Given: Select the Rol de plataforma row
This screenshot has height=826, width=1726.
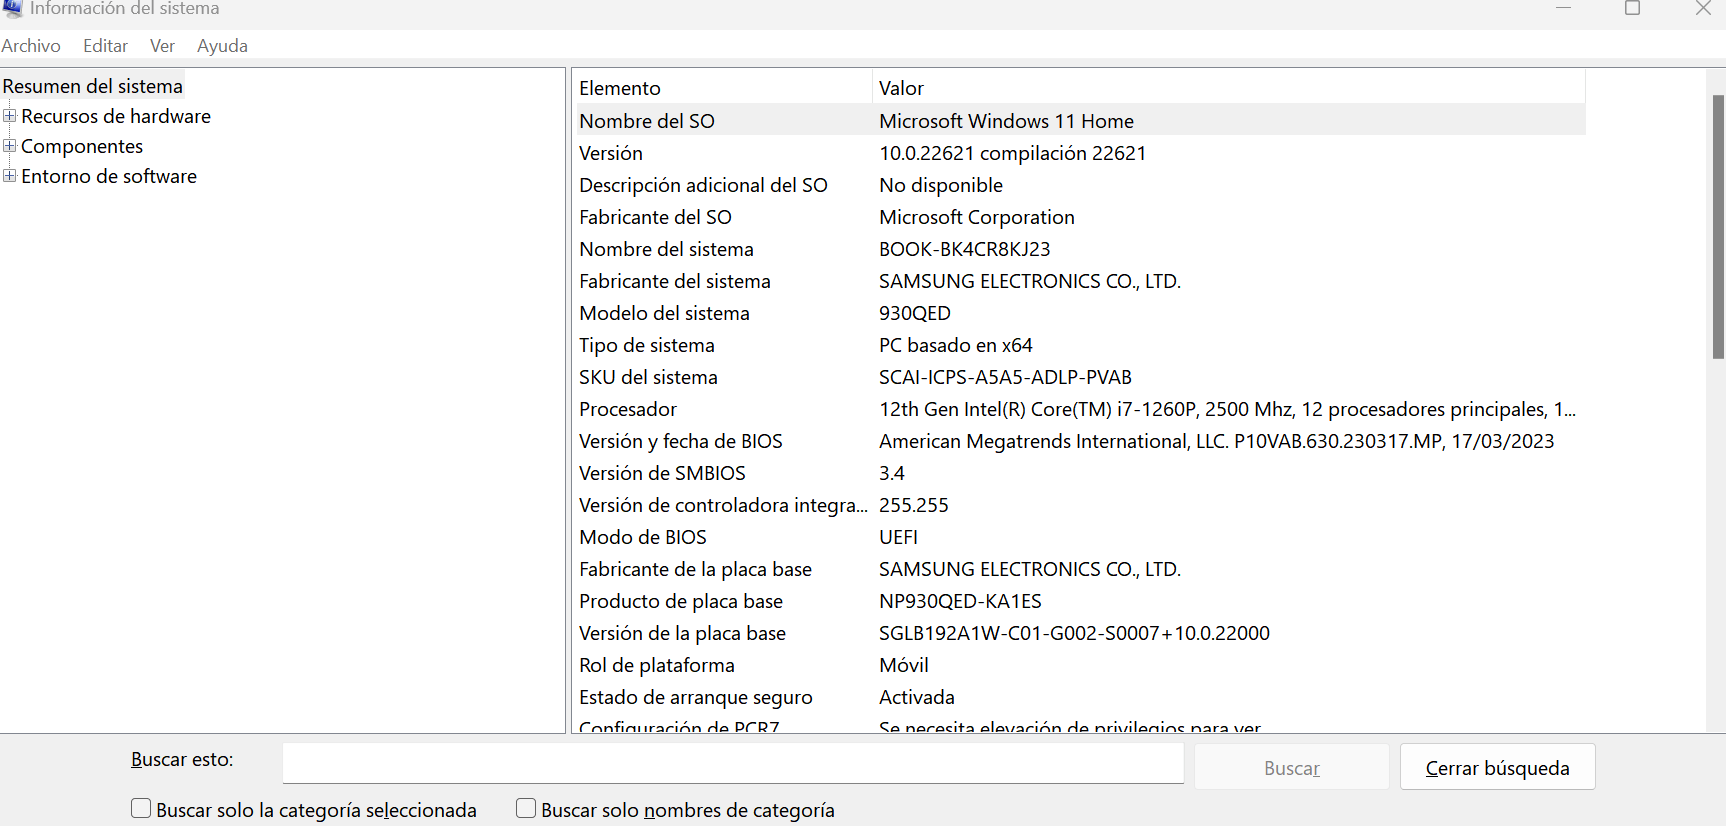Looking at the screenshot, I should (1080, 665).
